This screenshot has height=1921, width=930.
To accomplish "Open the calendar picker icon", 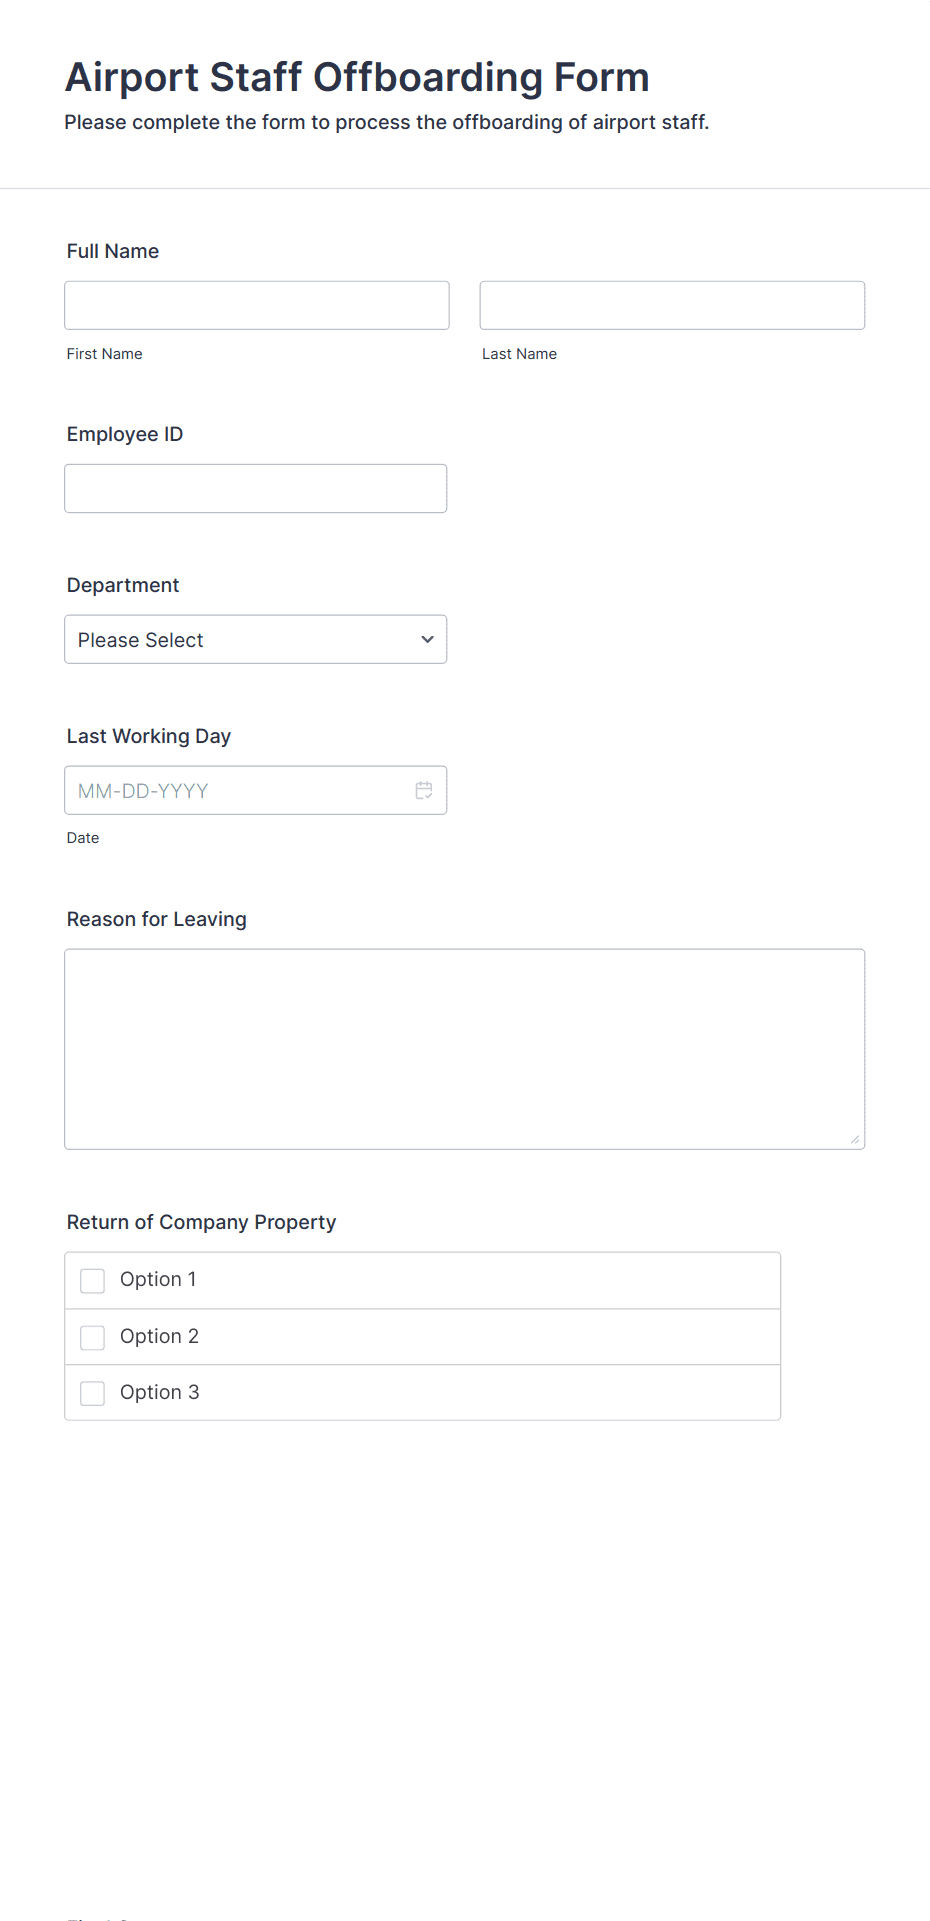I will (x=424, y=790).
